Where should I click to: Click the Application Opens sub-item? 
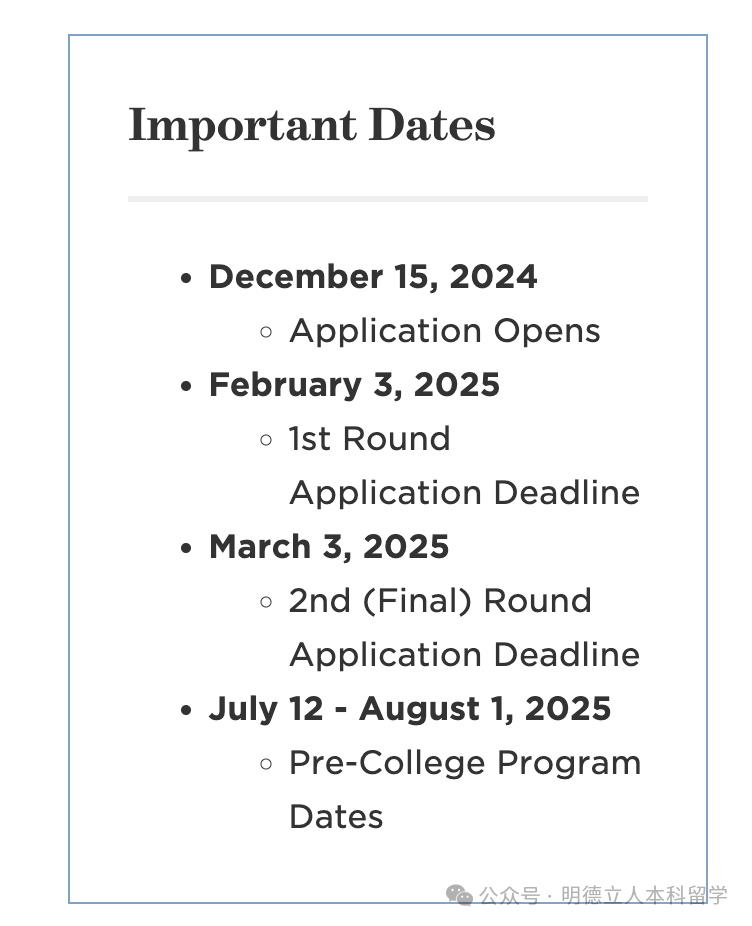pyautogui.click(x=445, y=331)
